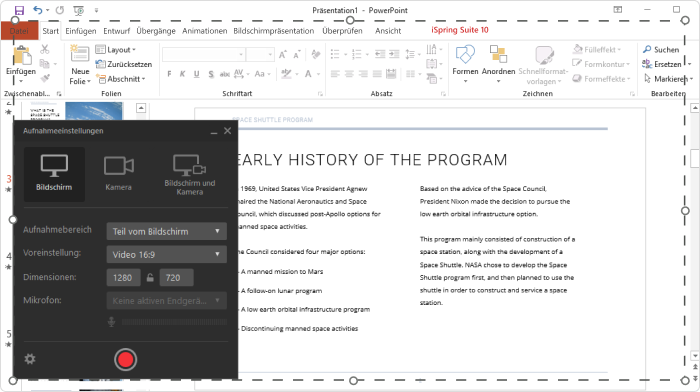Open the Fülleffekt dropdown
Image resolution: width=700 pixels, height=392 pixels.
pyautogui.click(x=597, y=50)
